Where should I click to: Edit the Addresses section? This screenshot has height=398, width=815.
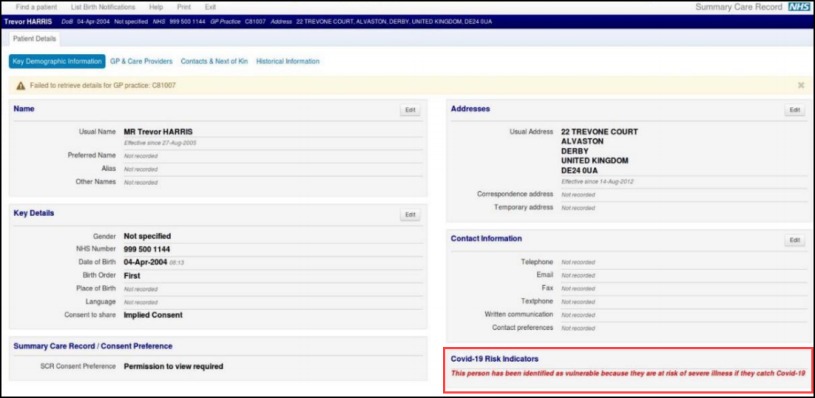click(794, 110)
